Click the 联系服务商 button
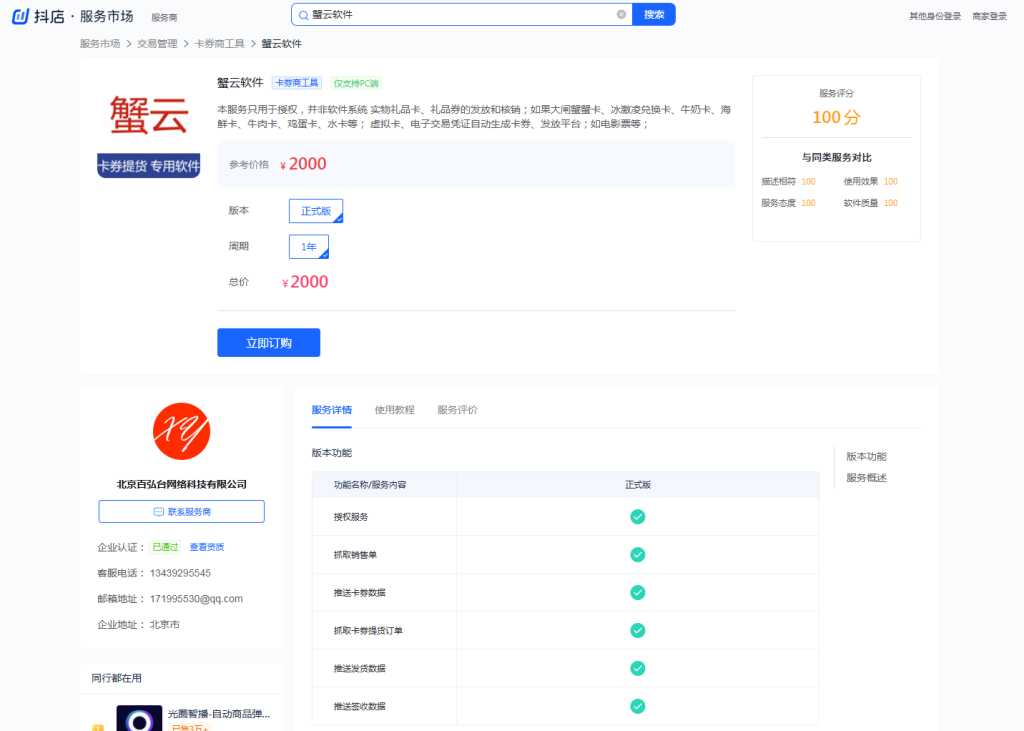1024x731 pixels. click(x=182, y=512)
